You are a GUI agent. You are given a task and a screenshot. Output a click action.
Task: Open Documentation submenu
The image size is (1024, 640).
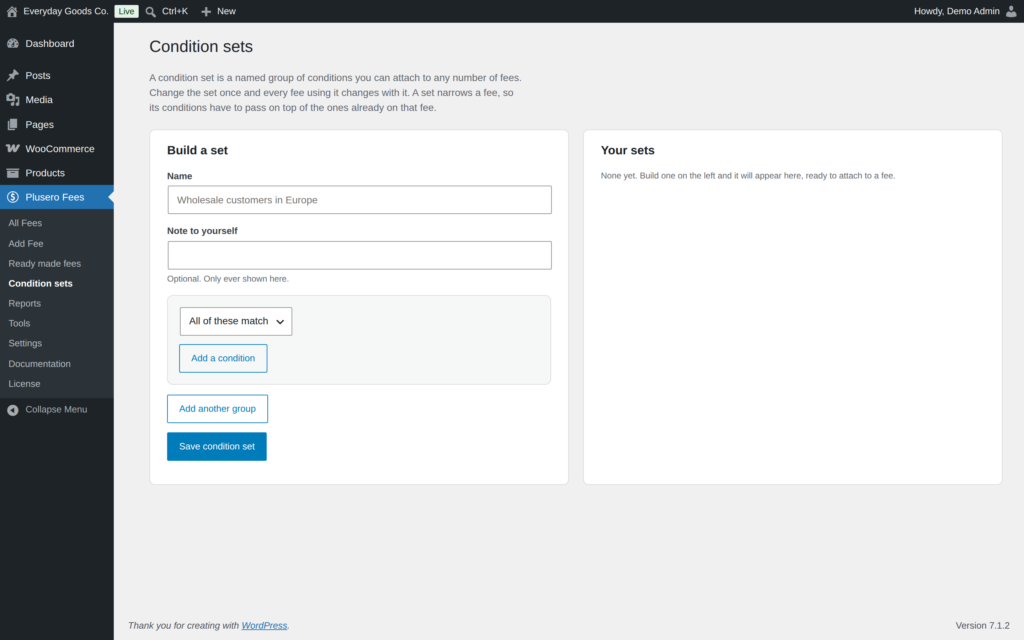(x=39, y=363)
